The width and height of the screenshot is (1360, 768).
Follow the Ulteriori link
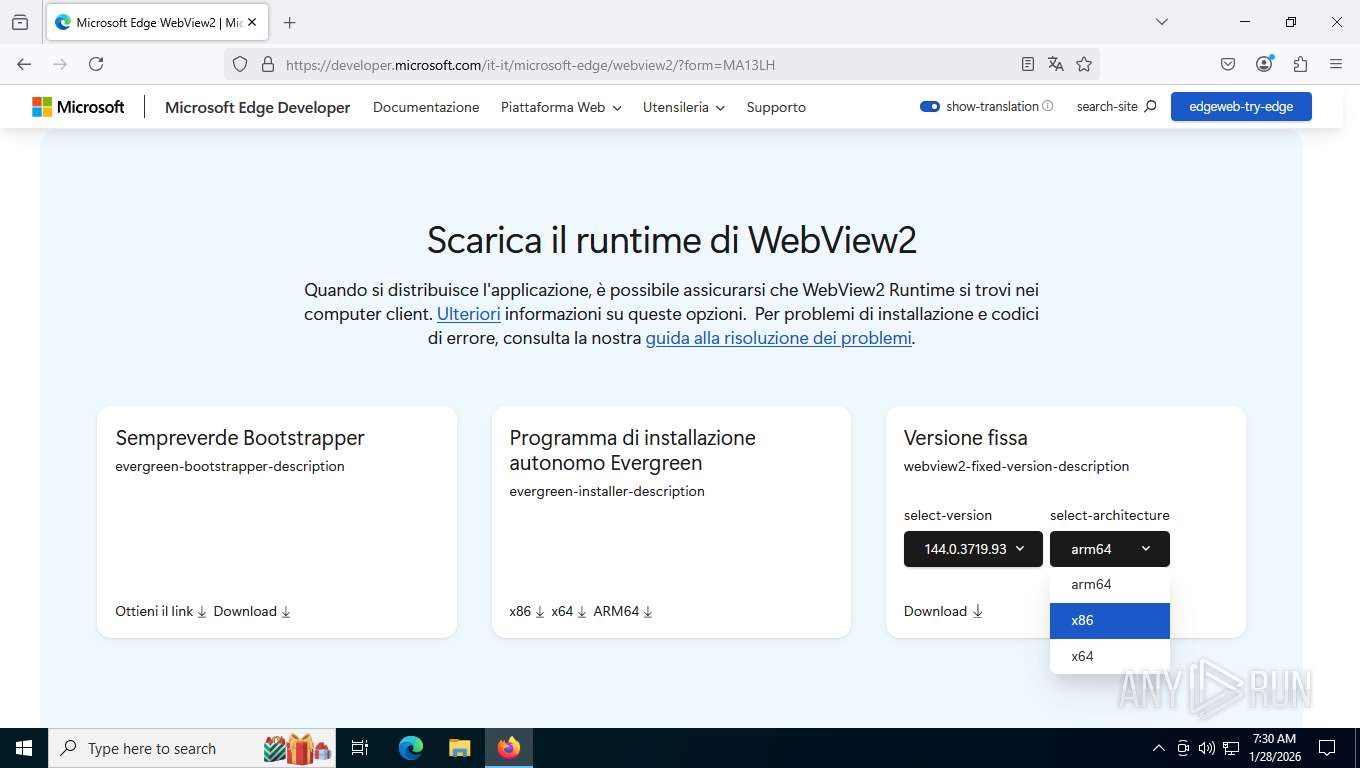click(x=469, y=314)
